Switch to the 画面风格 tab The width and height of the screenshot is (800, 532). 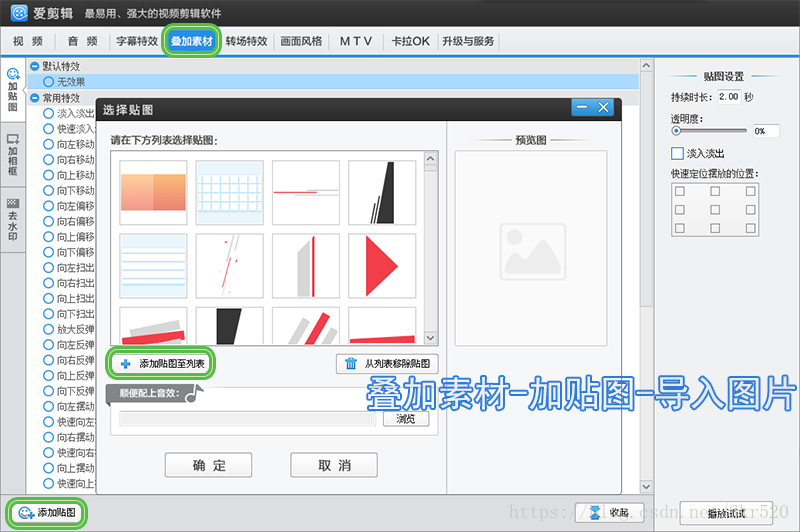(301, 41)
